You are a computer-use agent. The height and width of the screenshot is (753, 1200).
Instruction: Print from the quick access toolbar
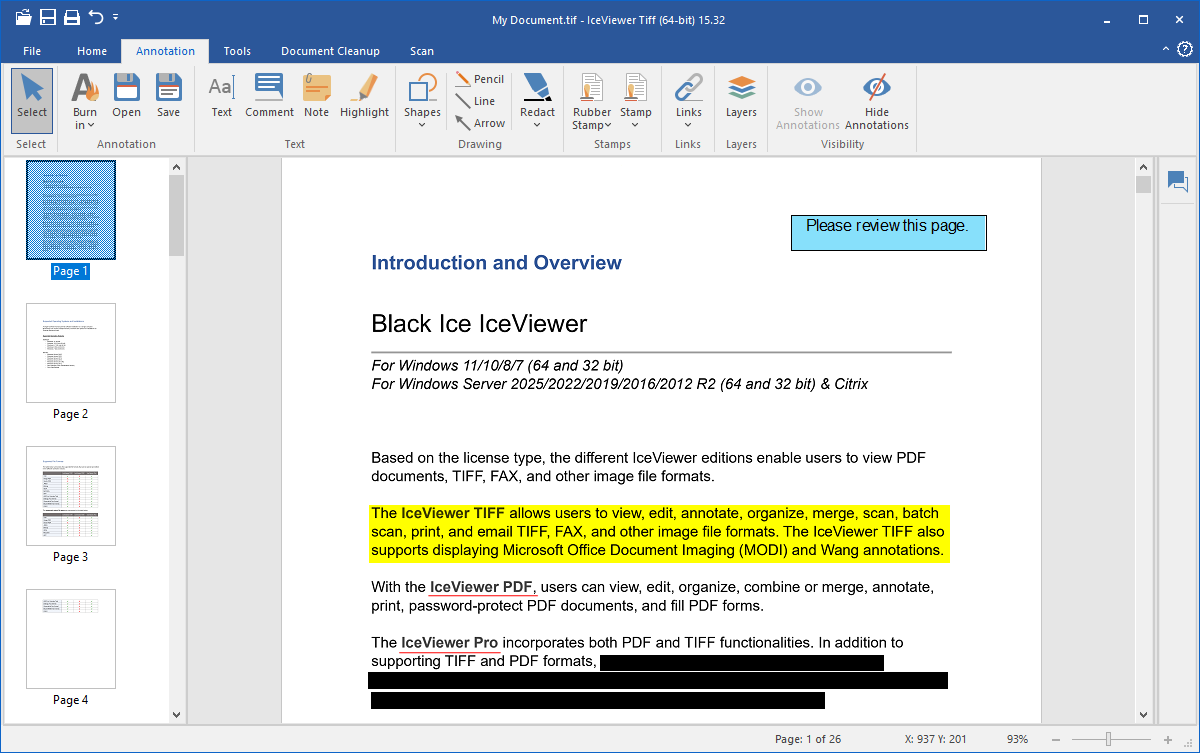pyautogui.click(x=72, y=17)
